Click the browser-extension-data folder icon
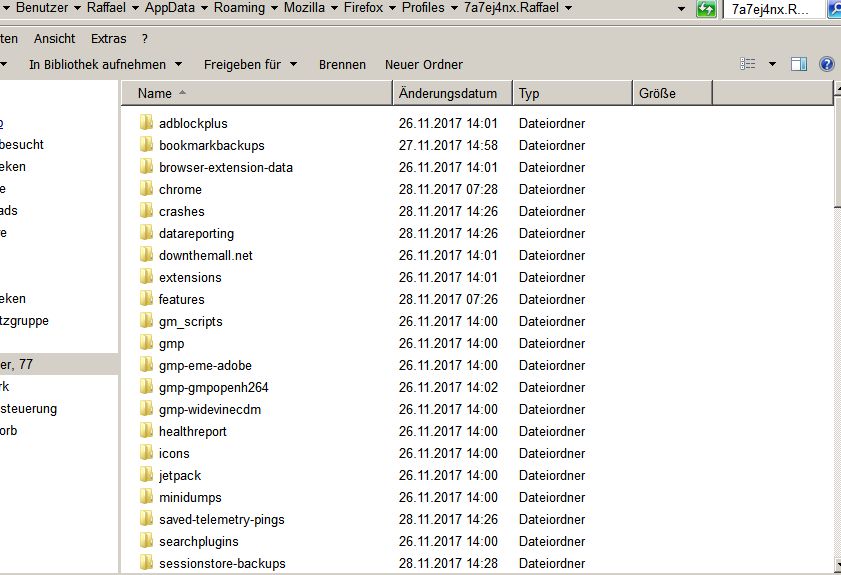The width and height of the screenshot is (841, 575). tap(146, 167)
